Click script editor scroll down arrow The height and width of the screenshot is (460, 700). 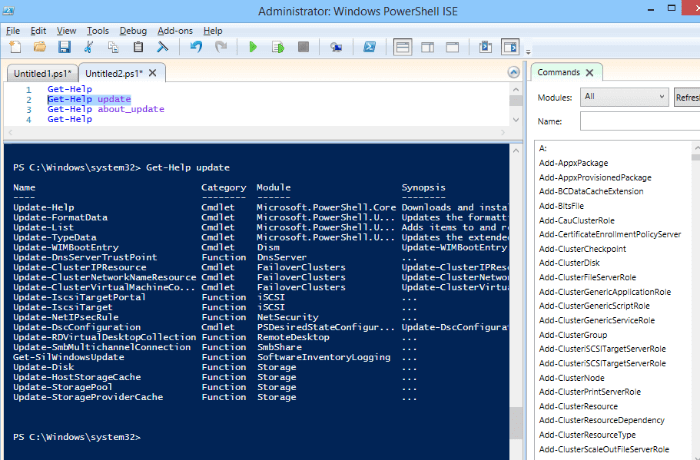pyautogui.click(x=516, y=120)
